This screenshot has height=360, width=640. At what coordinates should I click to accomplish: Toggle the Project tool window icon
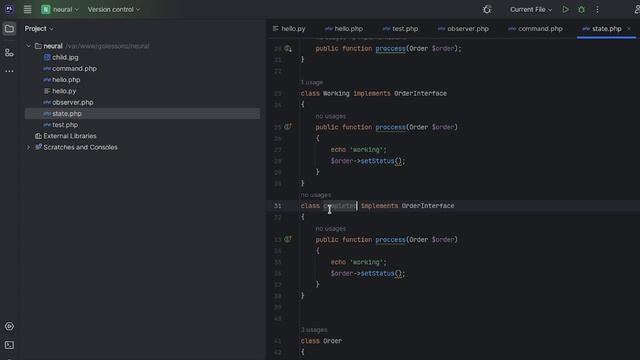coord(9,29)
